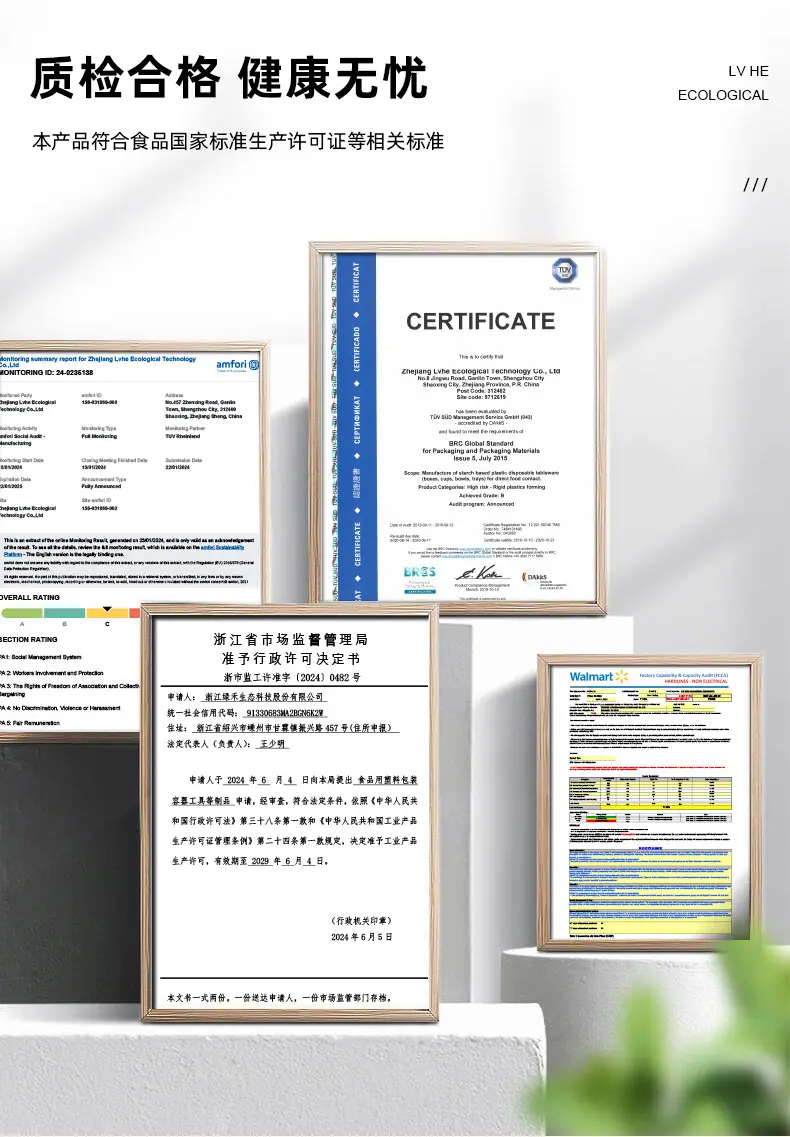Image resolution: width=790 pixels, height=1137 pixels.
Task: Click the 质检合格 健康无忧 headline
Action: coord(229,78)
